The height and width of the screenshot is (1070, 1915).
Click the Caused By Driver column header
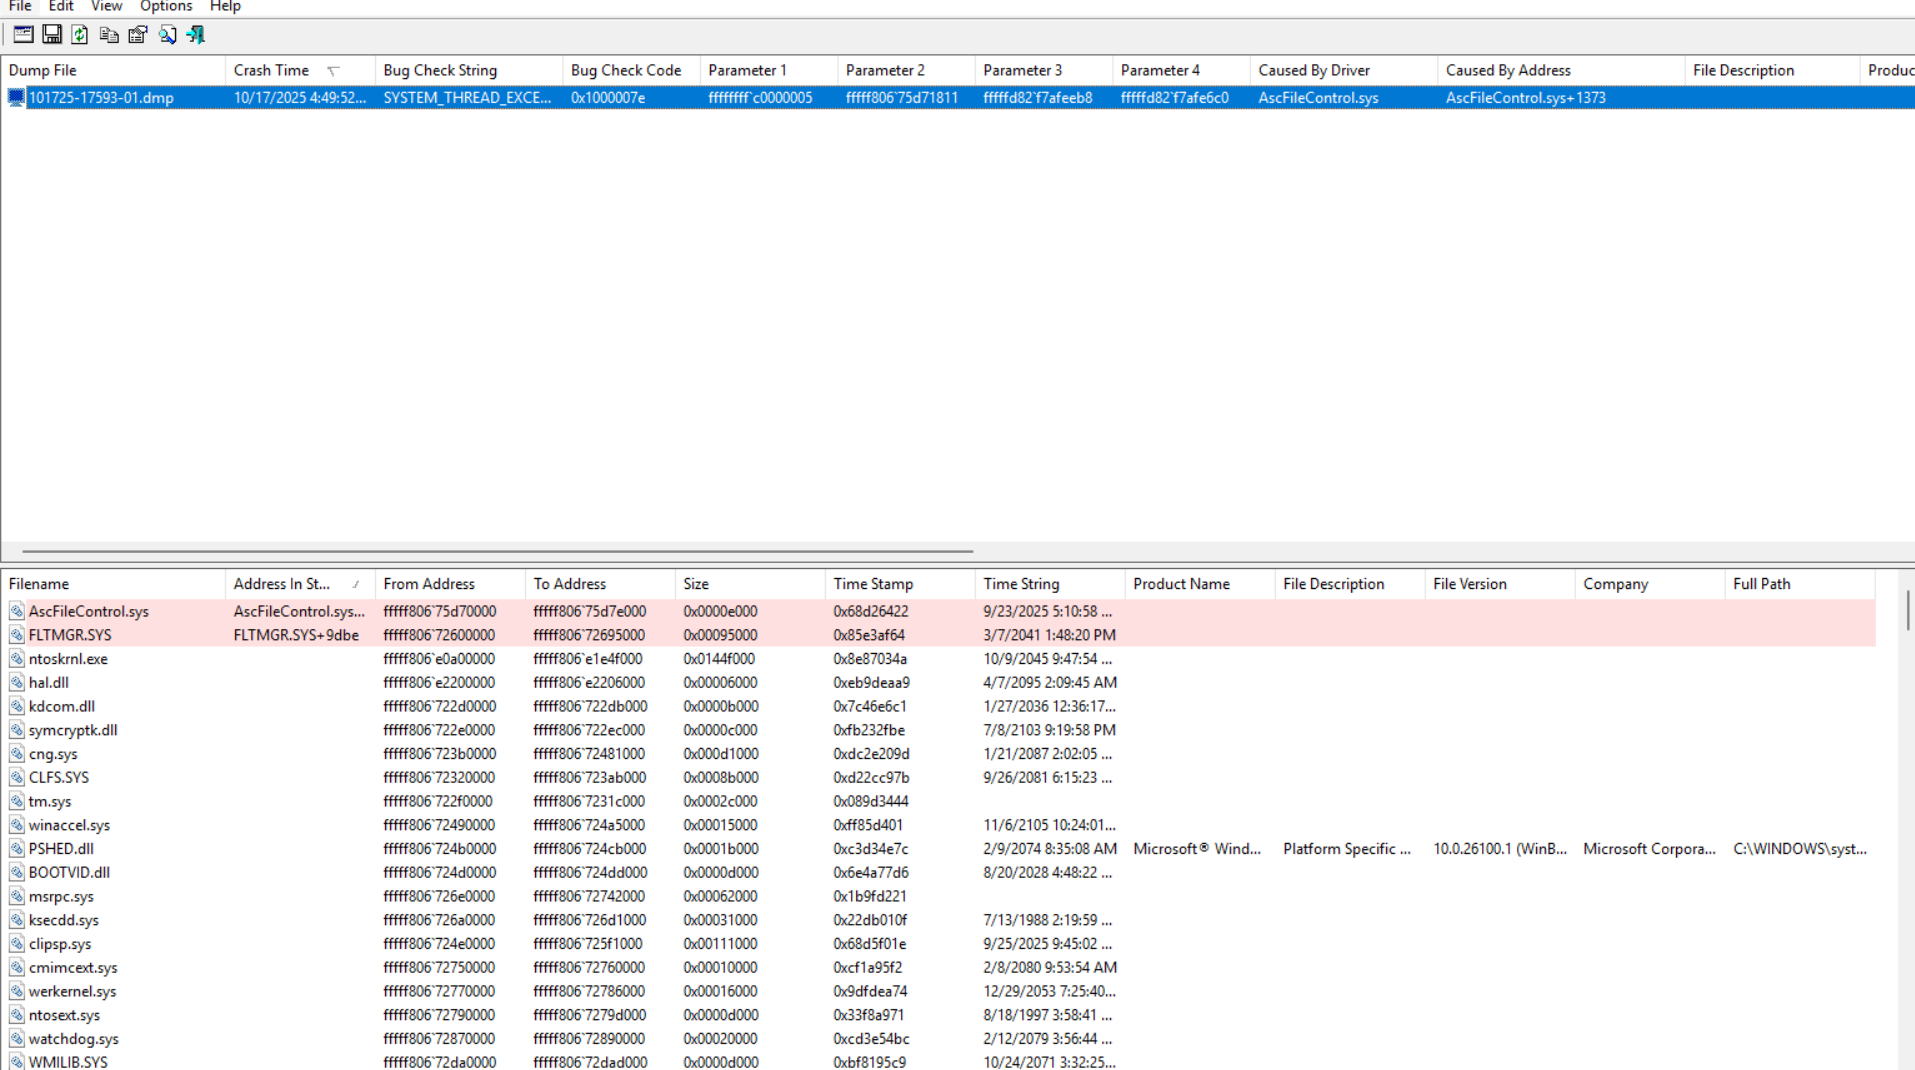pos(1313,70)
